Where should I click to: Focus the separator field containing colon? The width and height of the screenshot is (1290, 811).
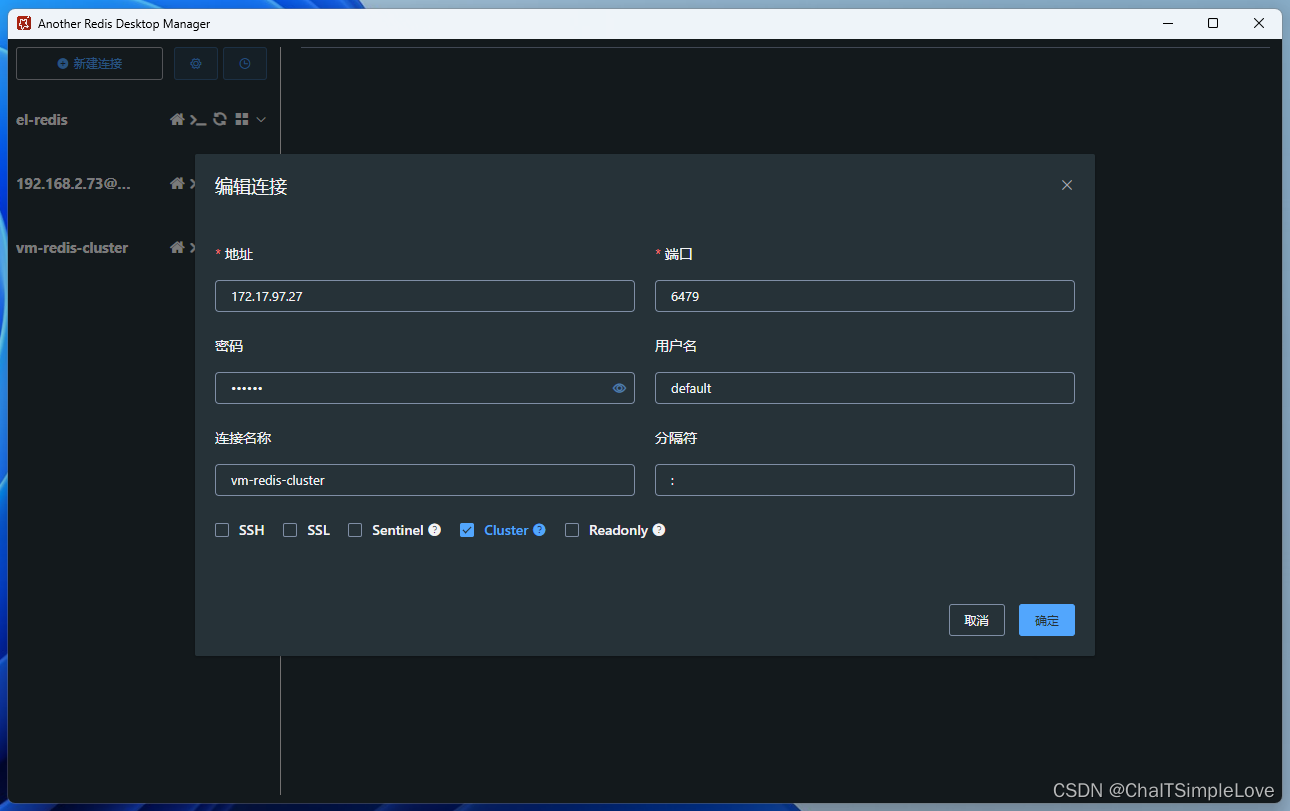865,480
